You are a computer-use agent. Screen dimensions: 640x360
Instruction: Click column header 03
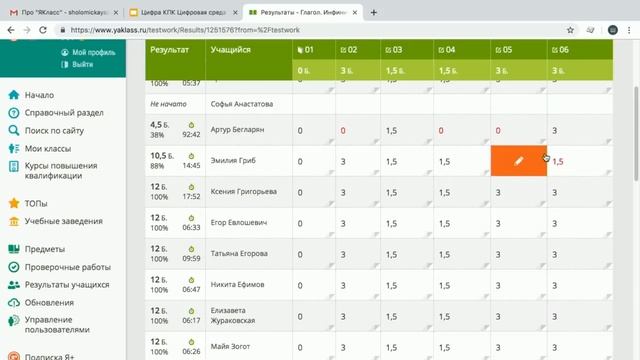[394, 50]
